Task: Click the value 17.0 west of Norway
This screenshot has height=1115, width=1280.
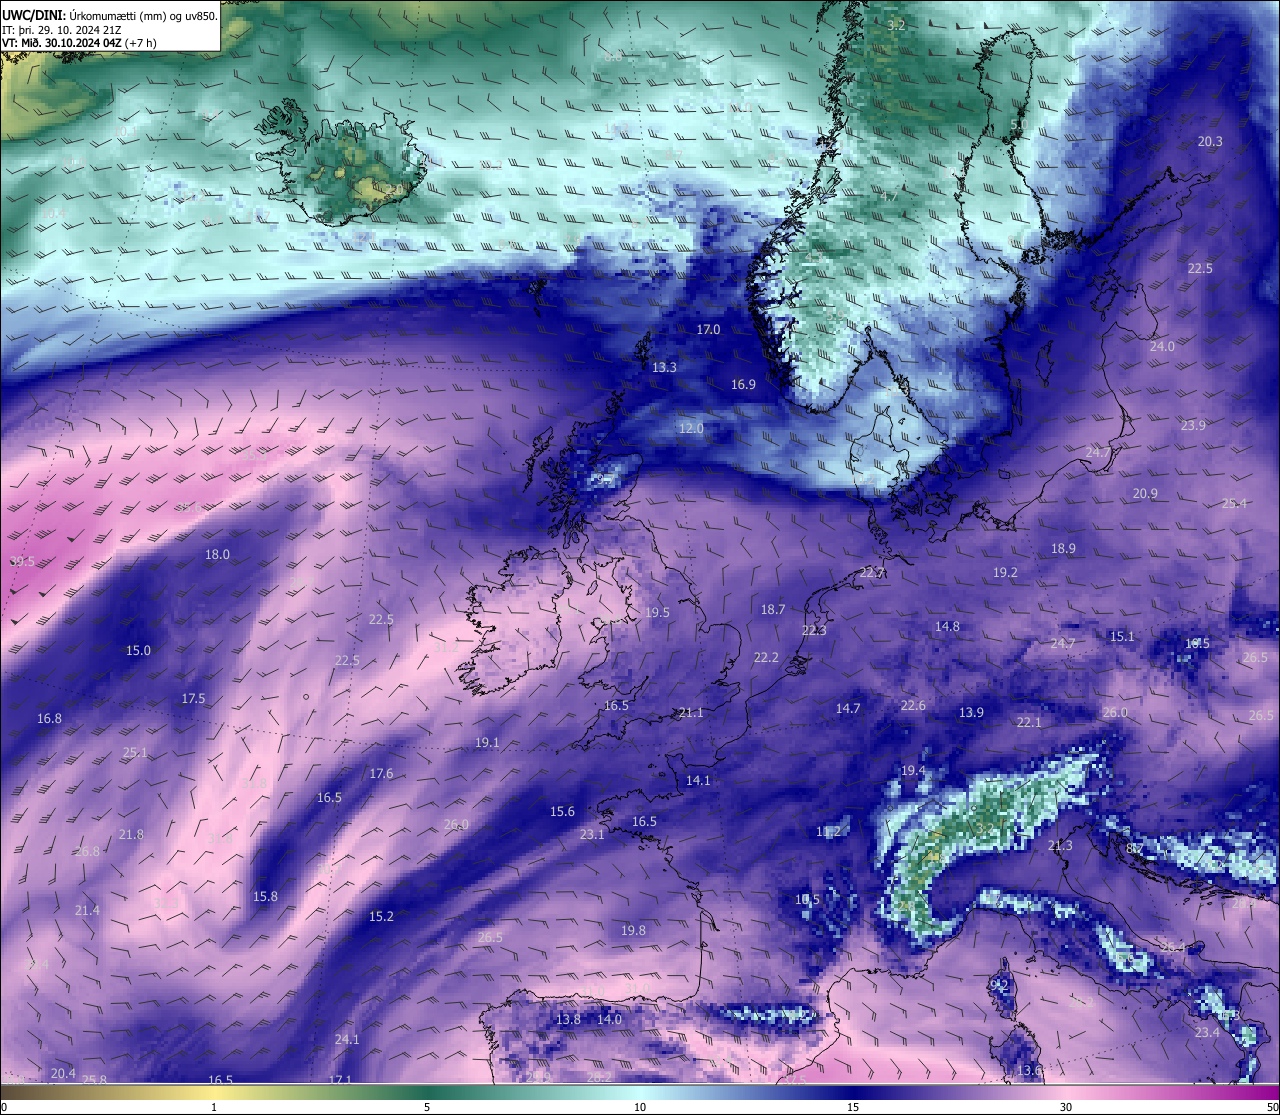Action: point(708,329)
